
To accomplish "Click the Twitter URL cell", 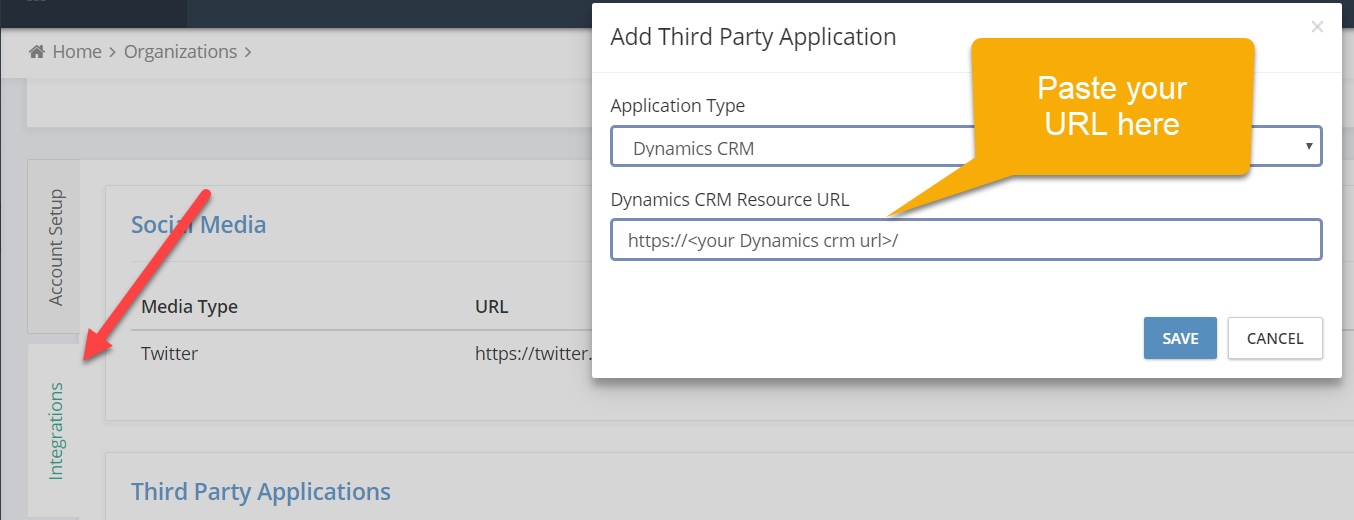I will (x=533, y=353).
